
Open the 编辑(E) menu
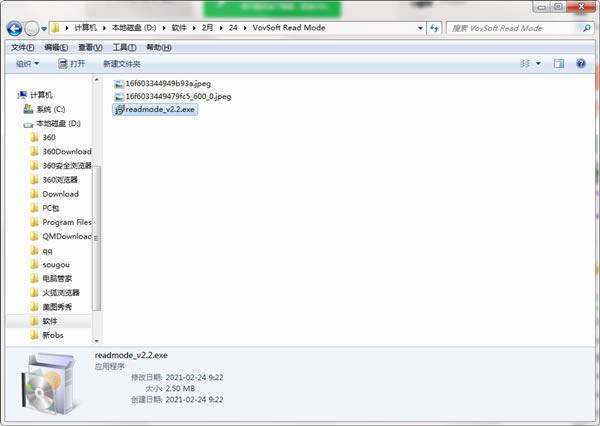[56, 47]
